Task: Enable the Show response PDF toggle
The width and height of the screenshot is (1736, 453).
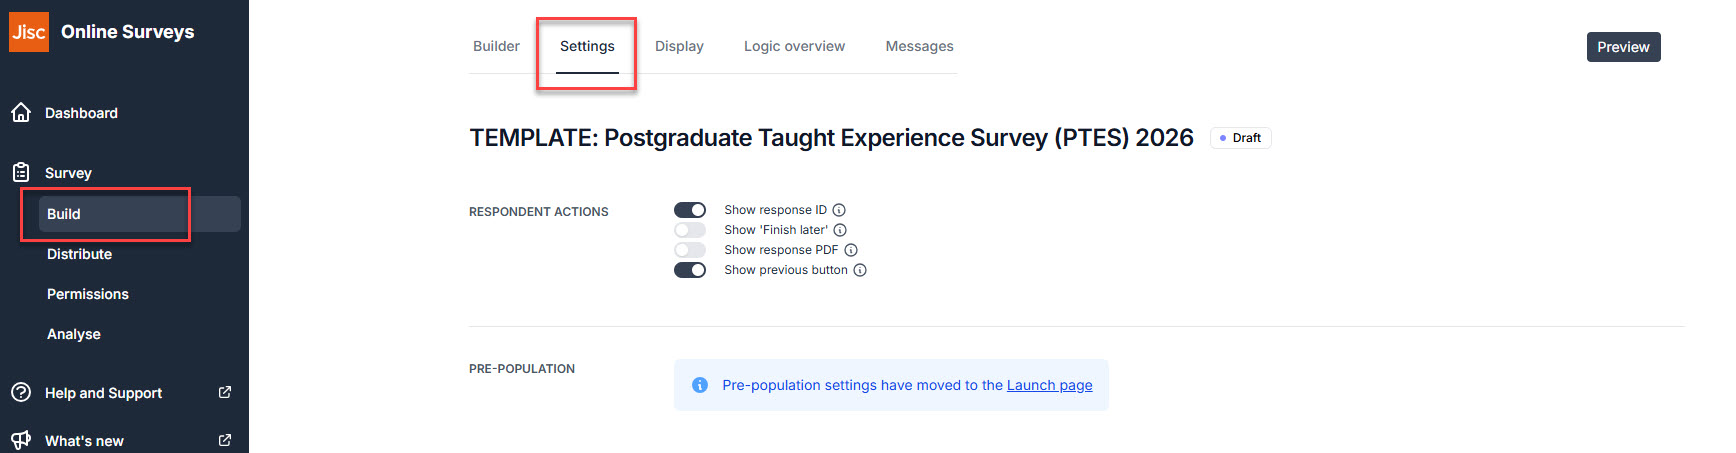Action: [690, 250]
